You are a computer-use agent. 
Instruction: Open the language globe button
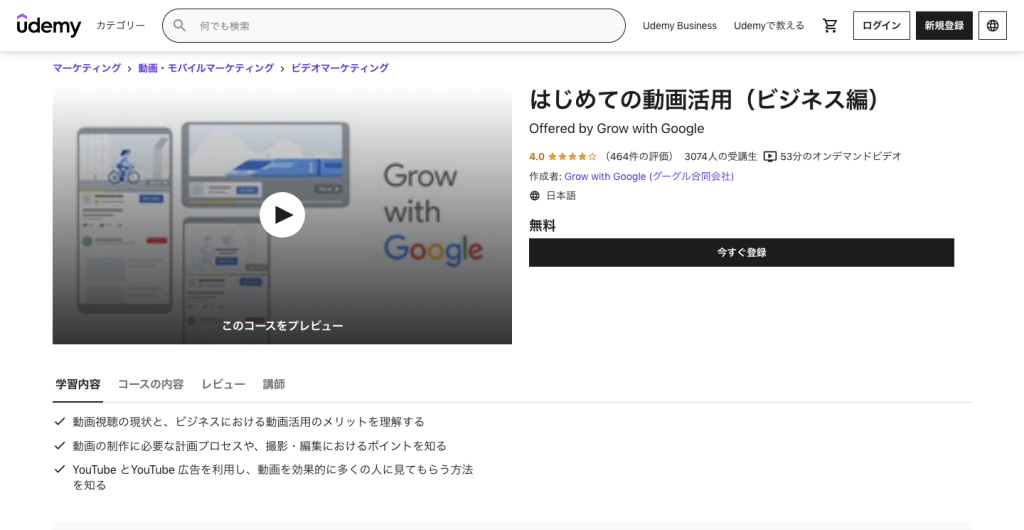pos(992,25)
